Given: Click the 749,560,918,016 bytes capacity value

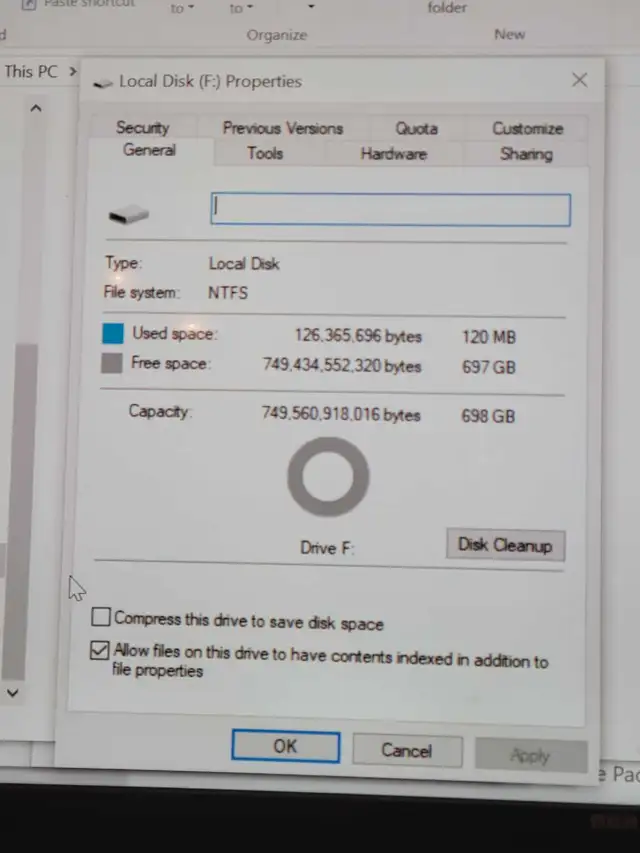Looking at the screenshot, I should pos(341,414).
